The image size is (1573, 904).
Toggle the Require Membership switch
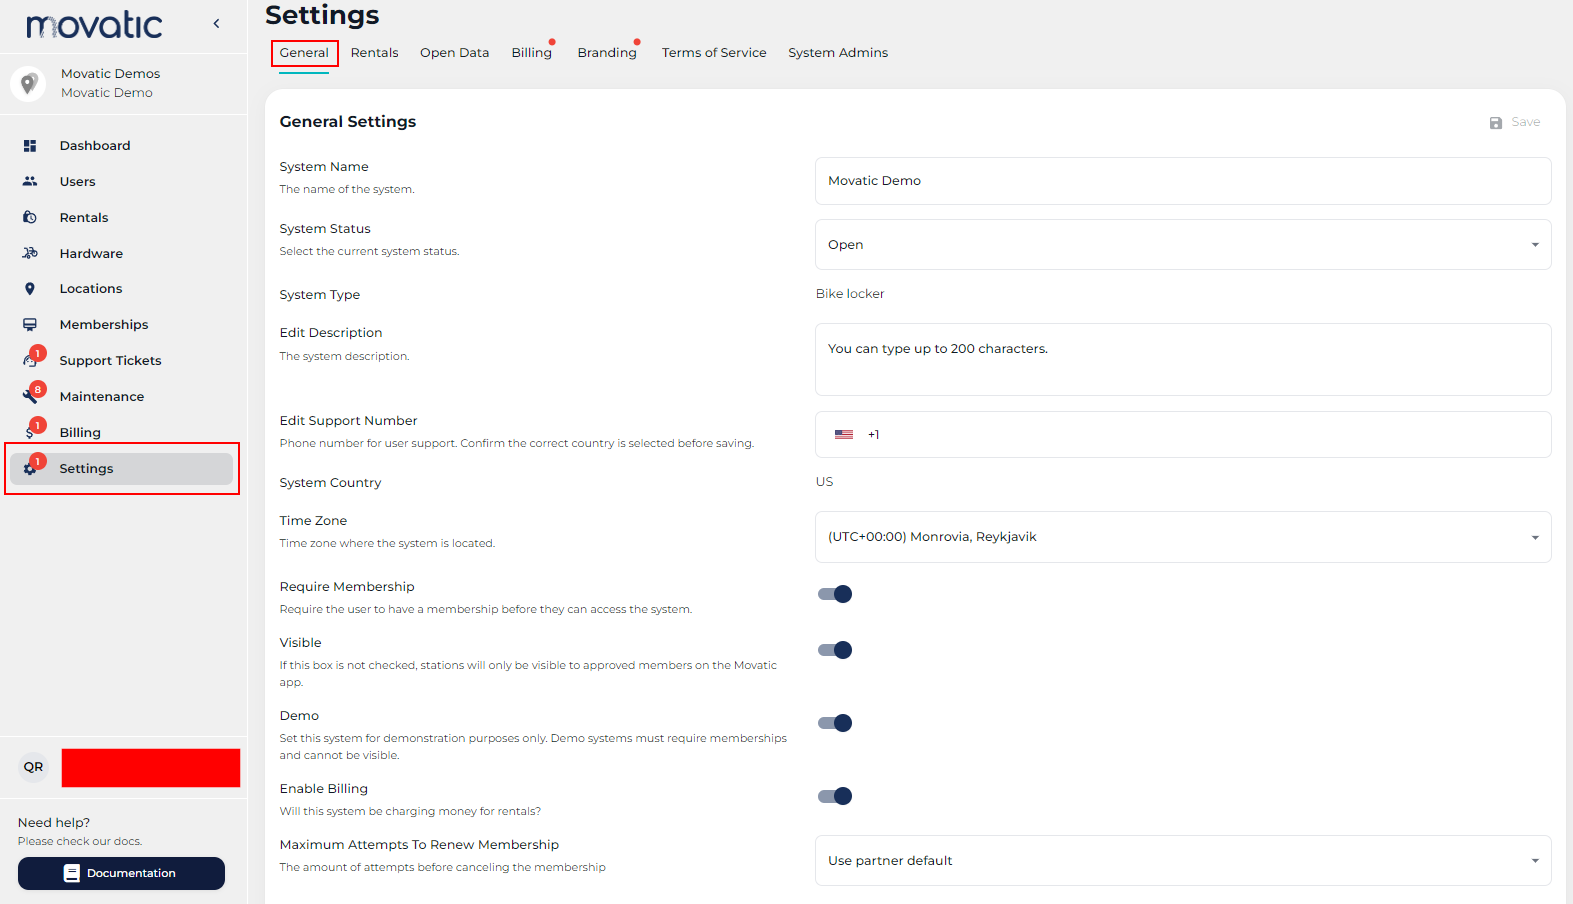pyautogui.click(x=835, y=594)
